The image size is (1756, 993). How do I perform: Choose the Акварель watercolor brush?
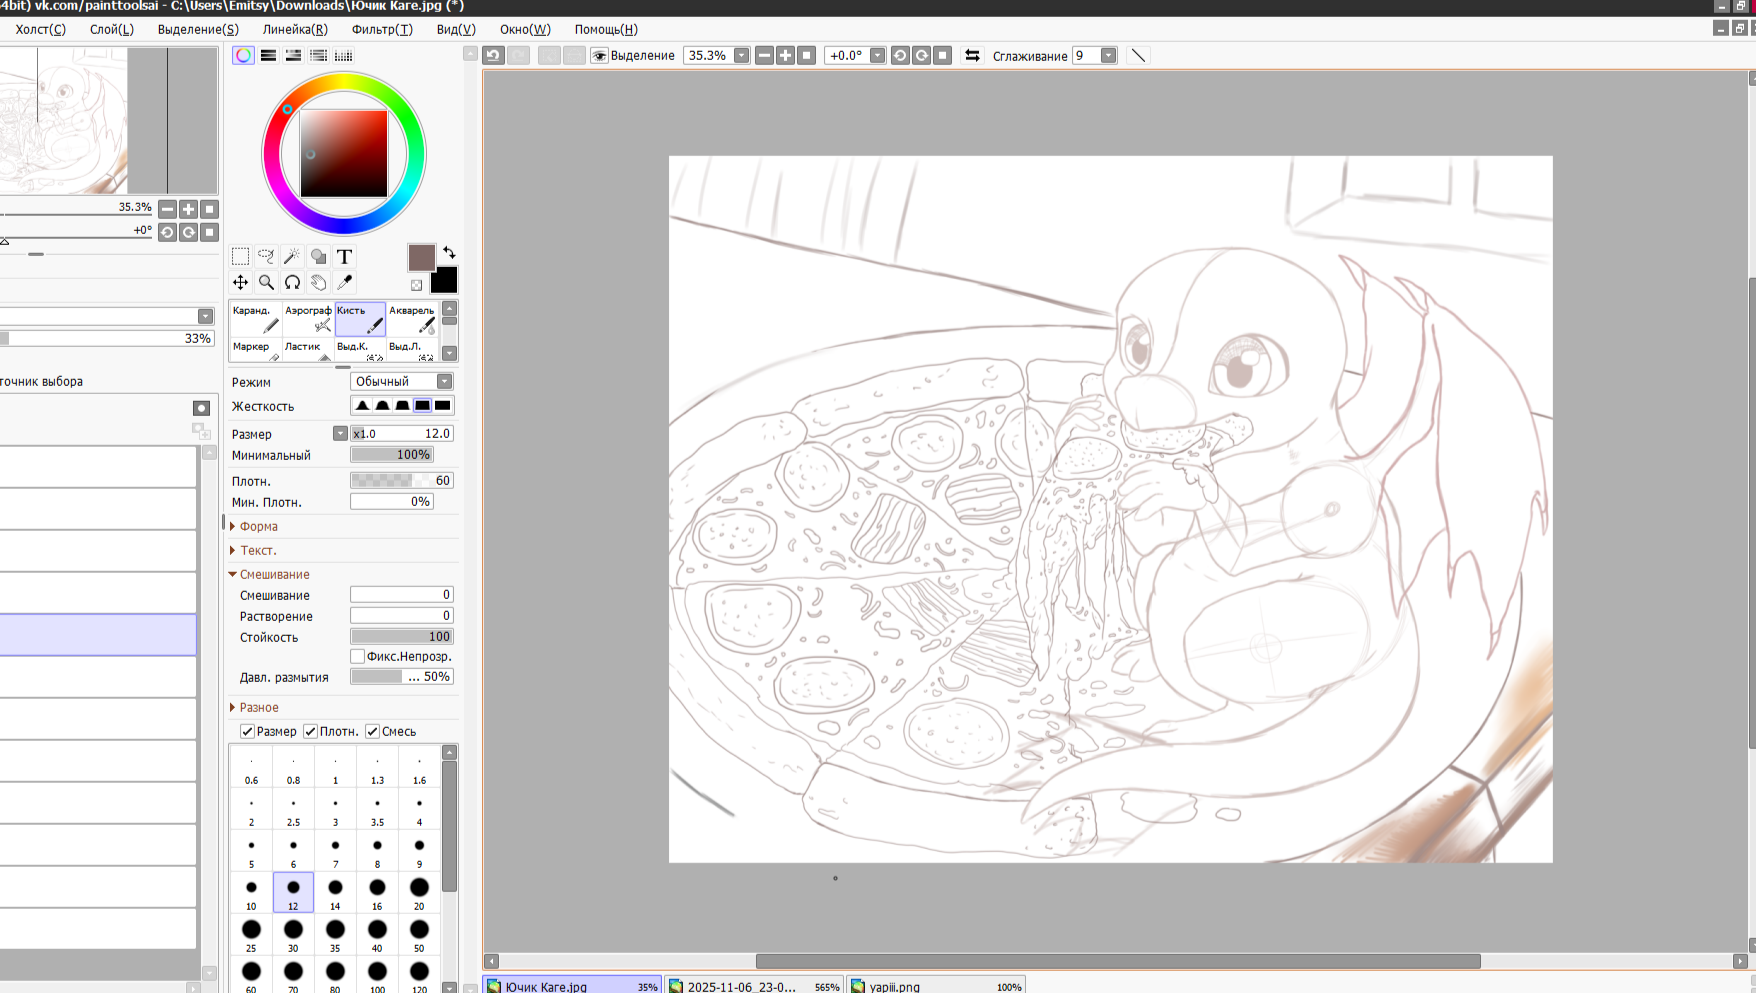412,319
